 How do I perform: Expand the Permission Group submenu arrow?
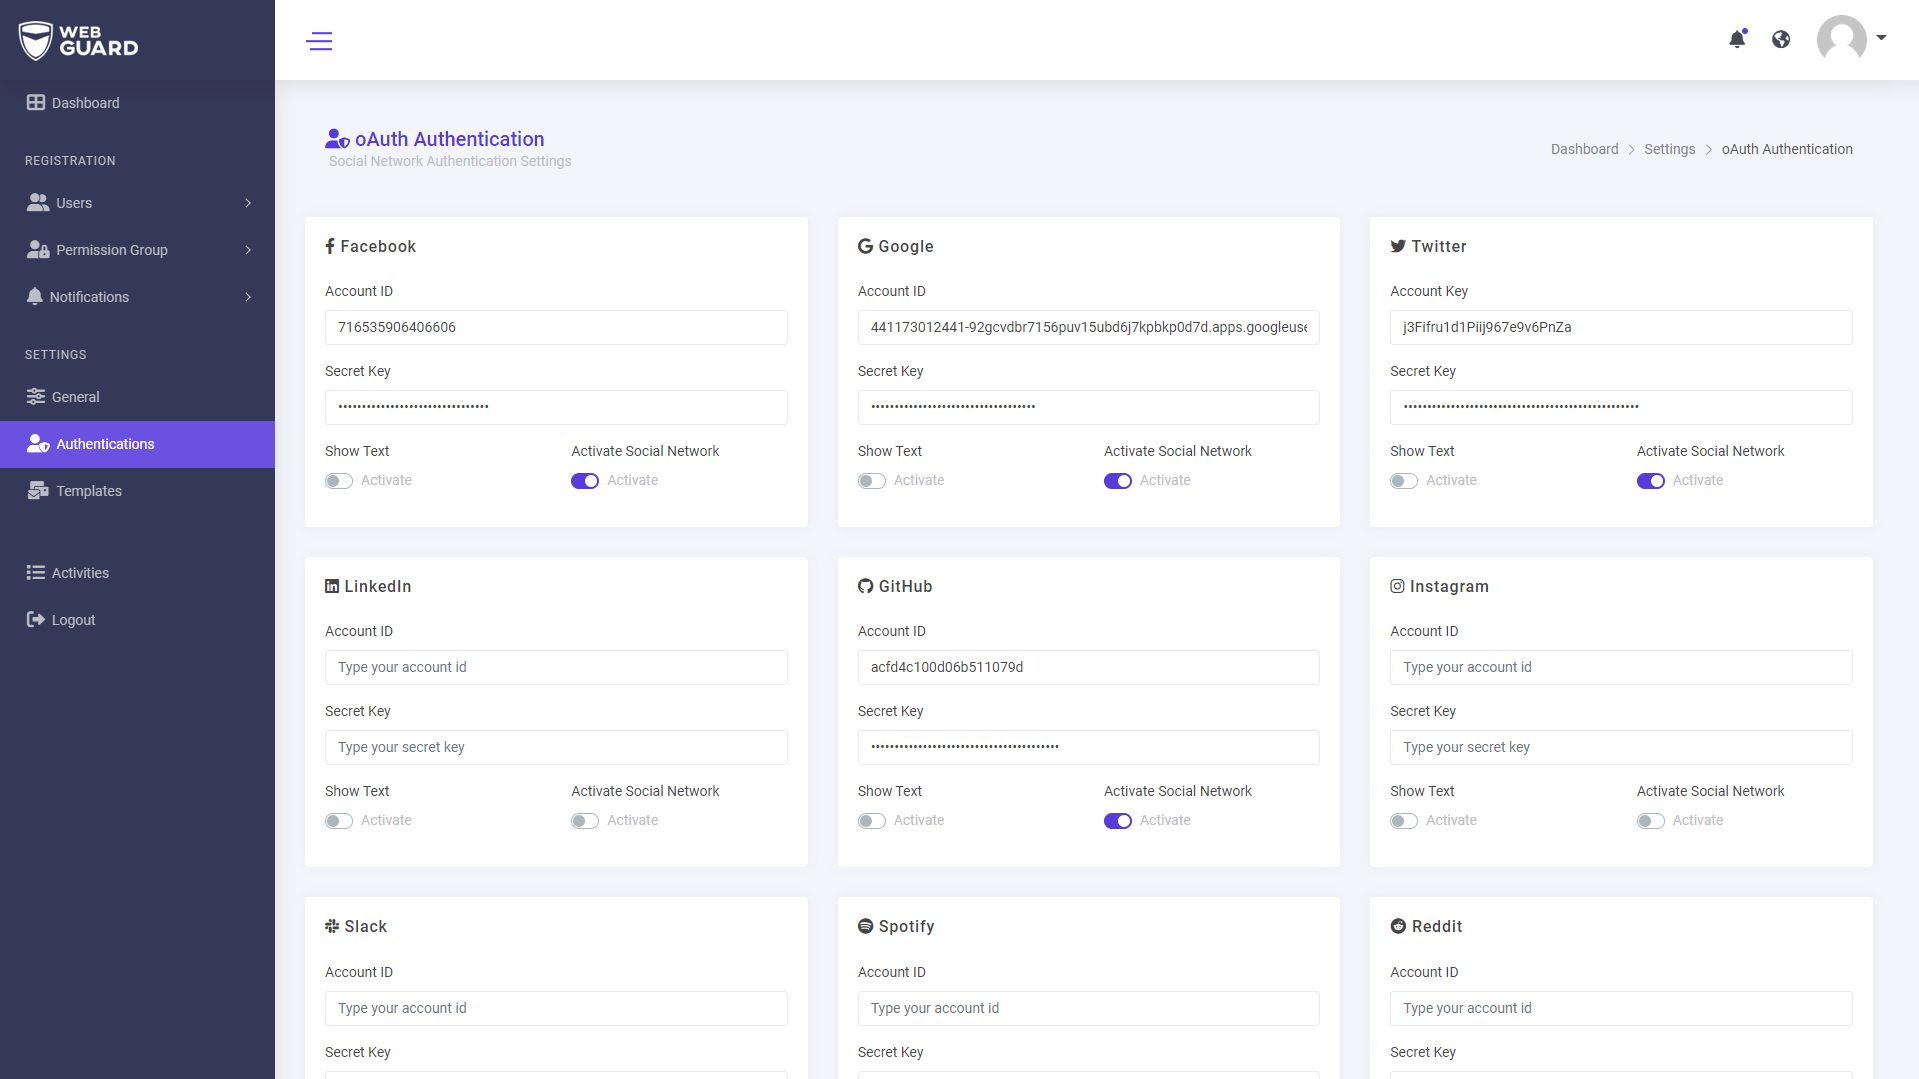click(x=248, y=250)
